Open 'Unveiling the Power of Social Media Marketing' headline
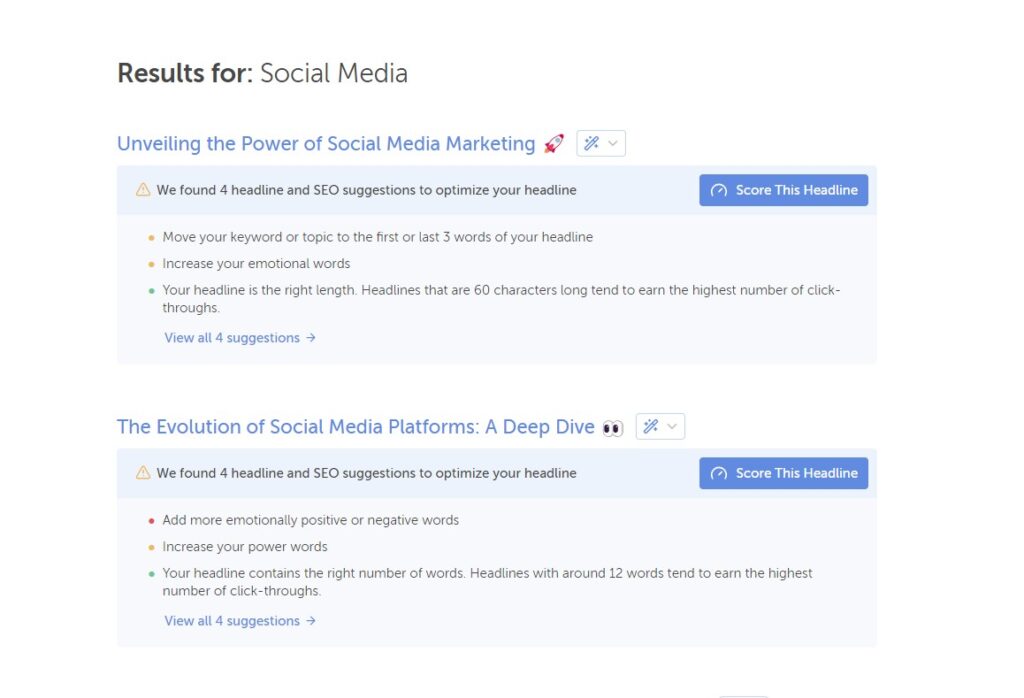This screenshot has height=698, width=1024. click(x=326, y=144)
